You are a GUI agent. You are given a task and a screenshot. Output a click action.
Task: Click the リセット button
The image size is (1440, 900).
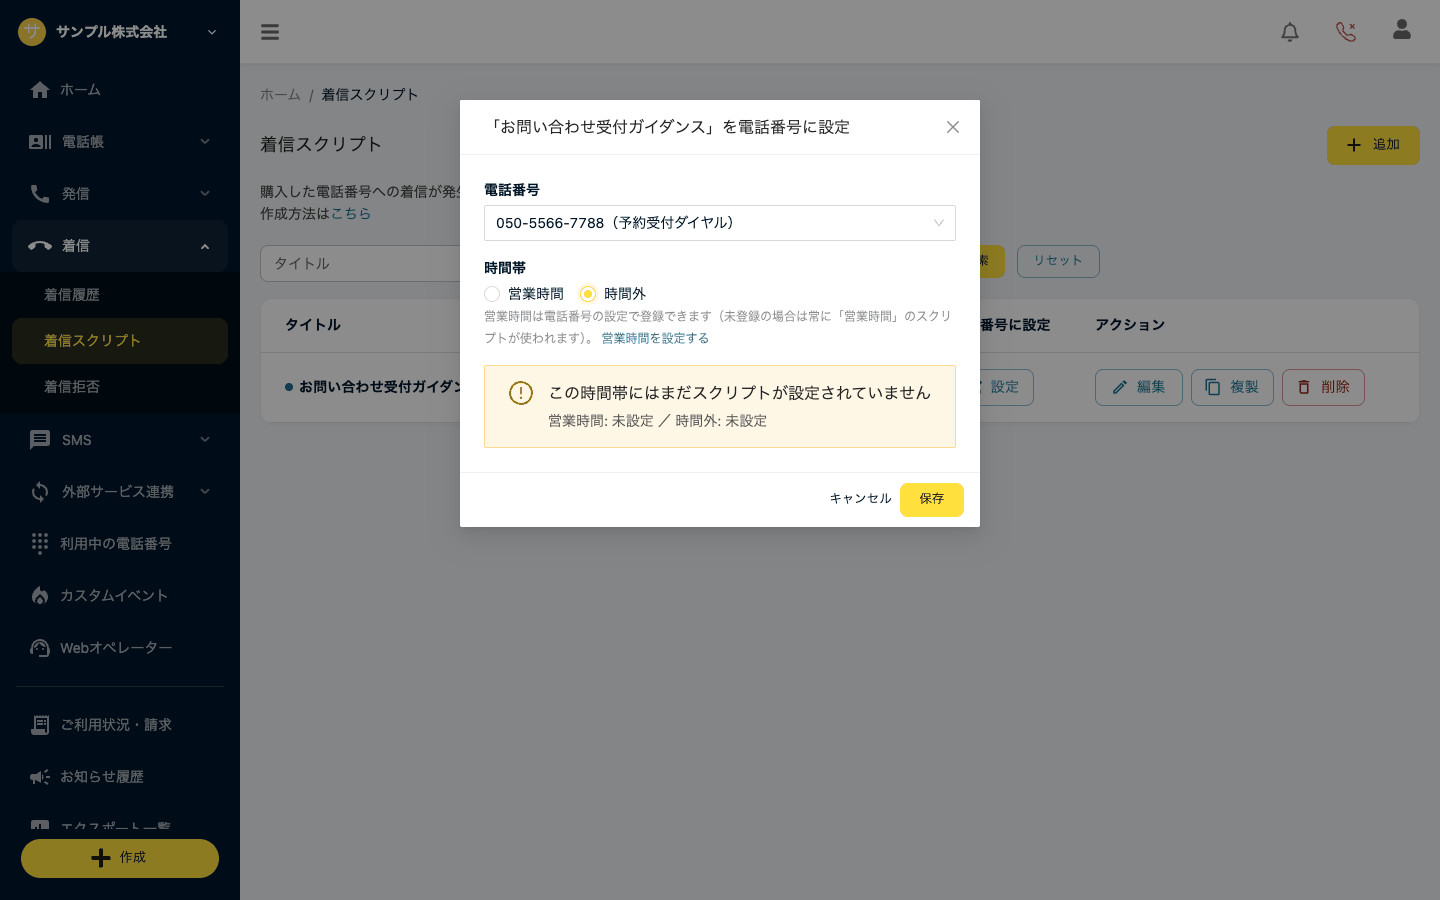coord(1058,261)
